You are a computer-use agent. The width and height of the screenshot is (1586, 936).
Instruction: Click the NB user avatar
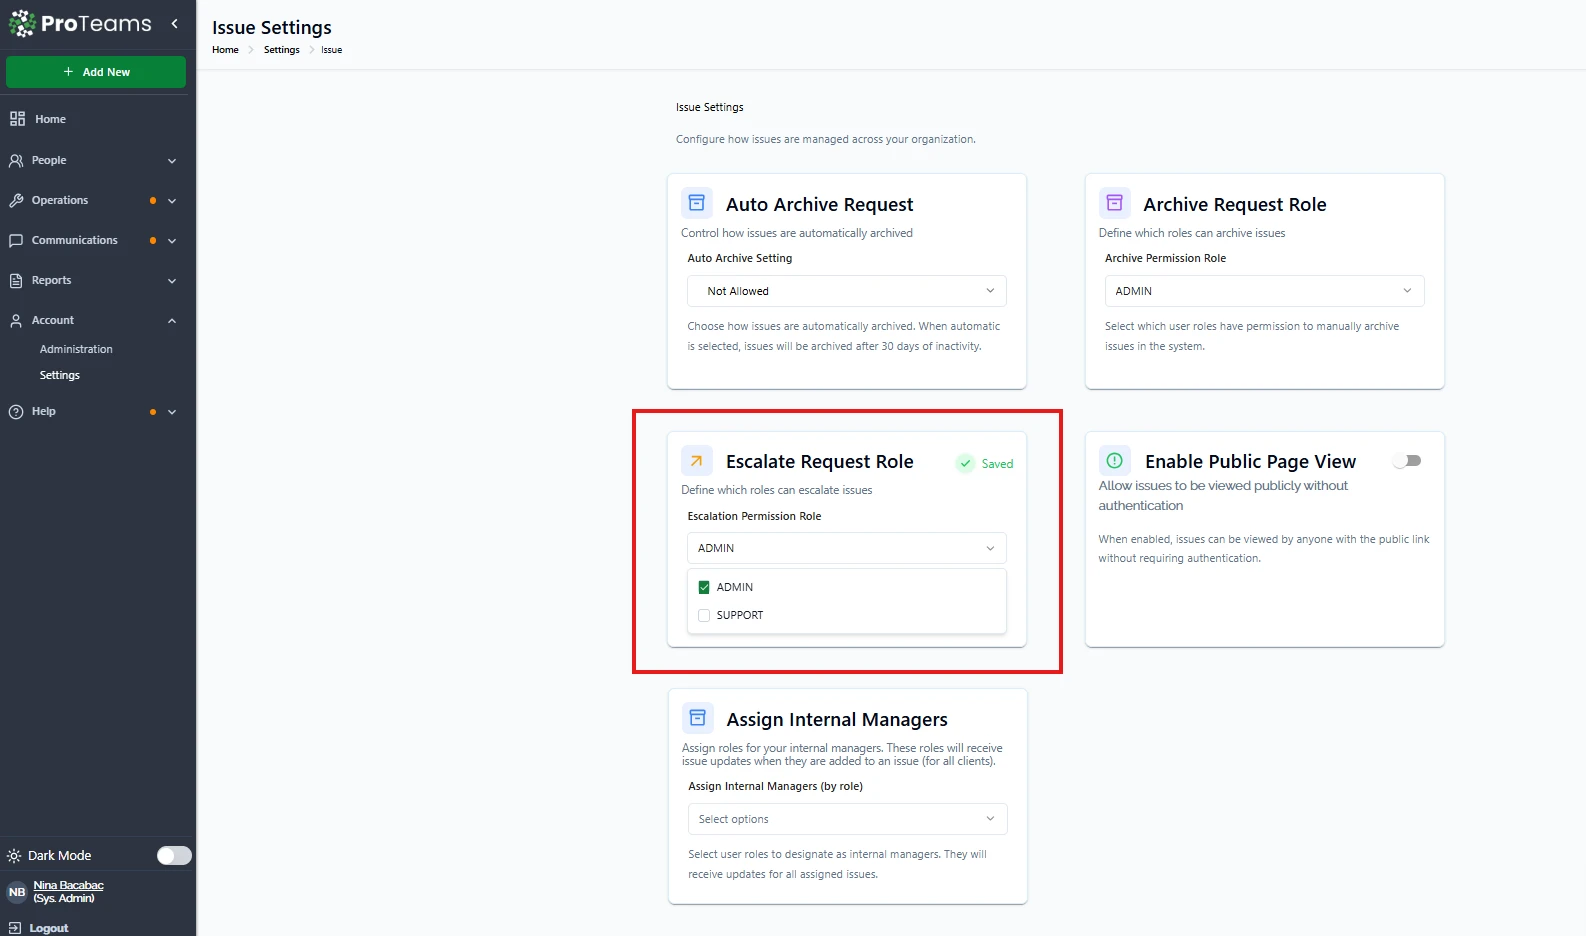point(17,892)
